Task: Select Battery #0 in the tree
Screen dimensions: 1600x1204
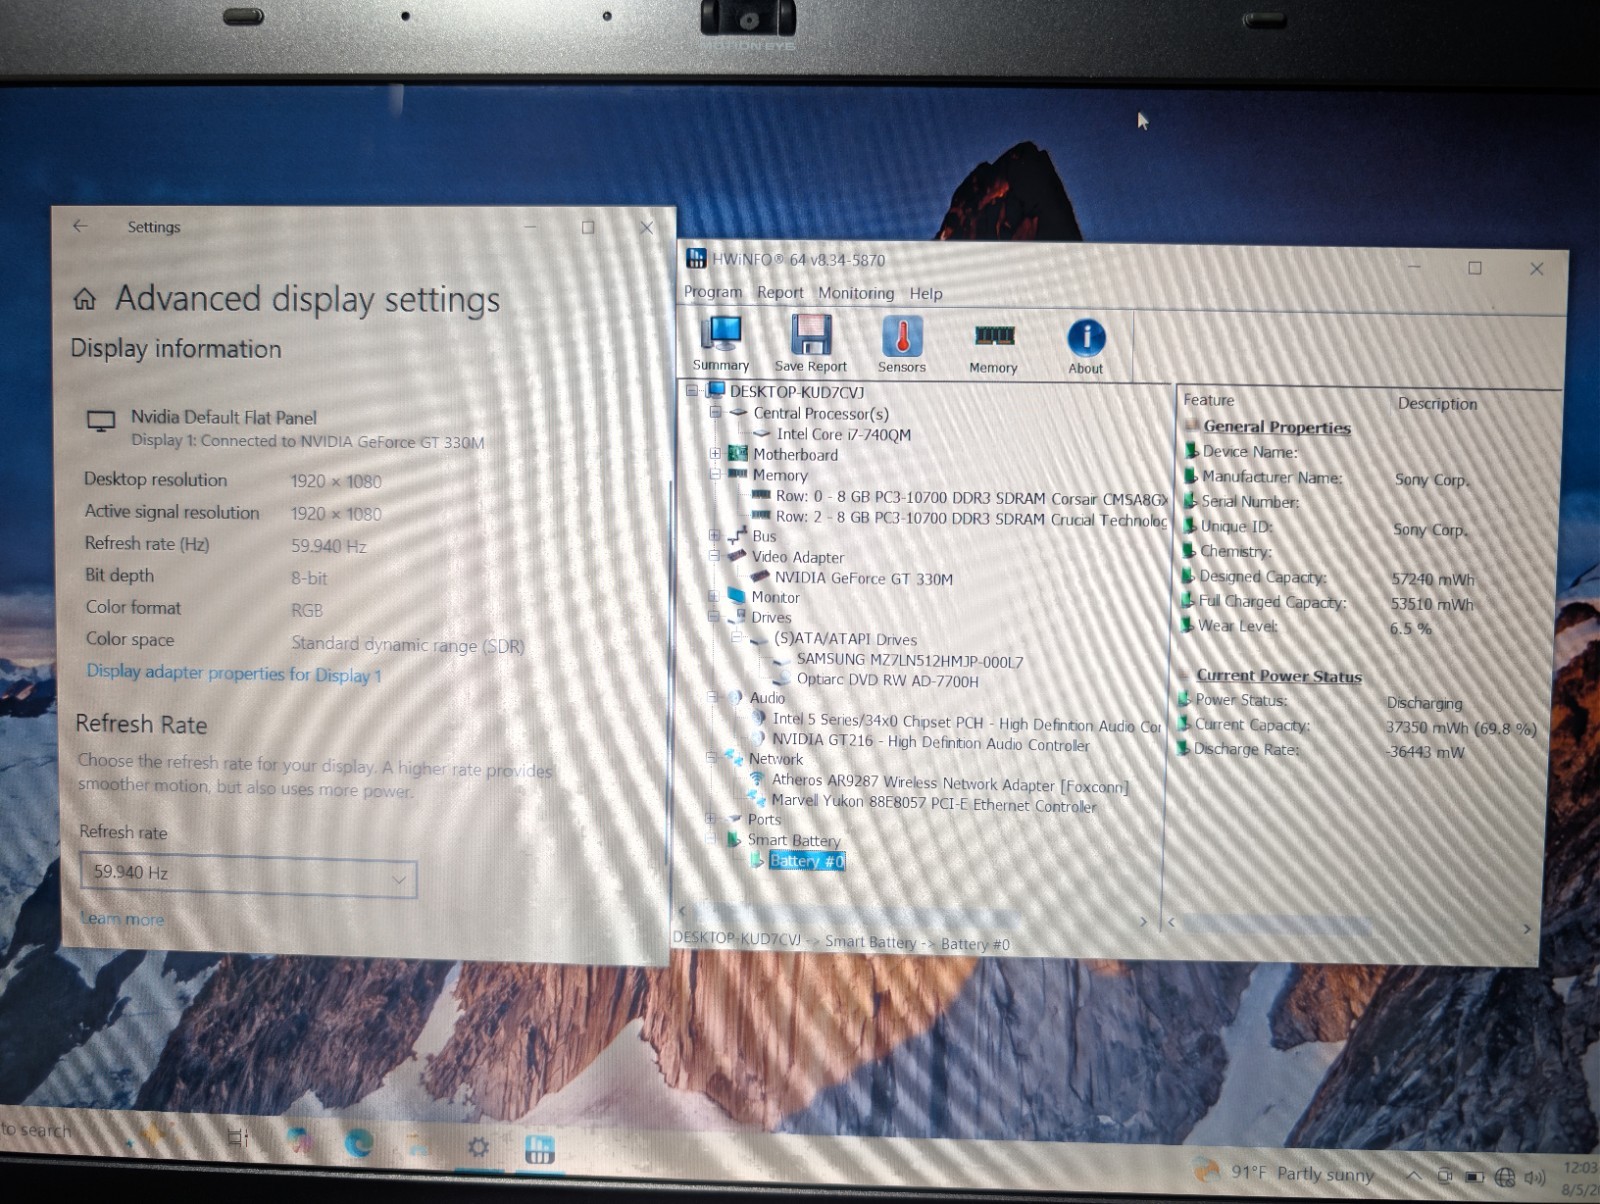Action: 807,861
